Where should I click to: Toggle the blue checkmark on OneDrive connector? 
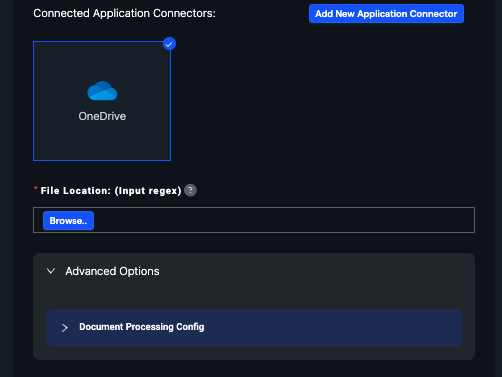coord(169,44)
